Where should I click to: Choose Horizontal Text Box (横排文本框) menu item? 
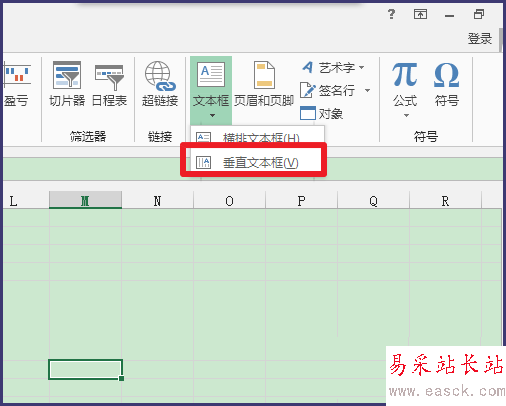(x=257, y=136)
